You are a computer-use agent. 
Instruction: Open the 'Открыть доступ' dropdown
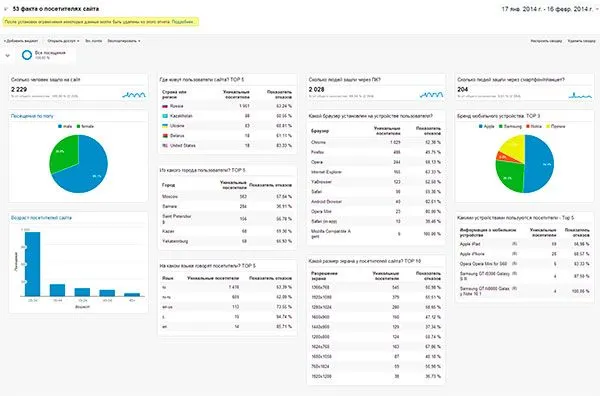63,41
